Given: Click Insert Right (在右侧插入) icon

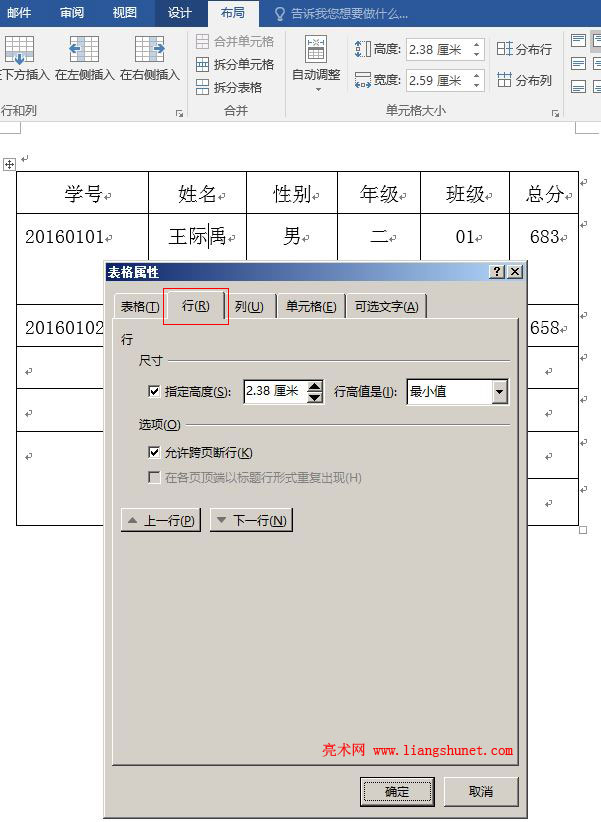Looking at the screenshot, I should pyautogui.click(x=149, y=50).
